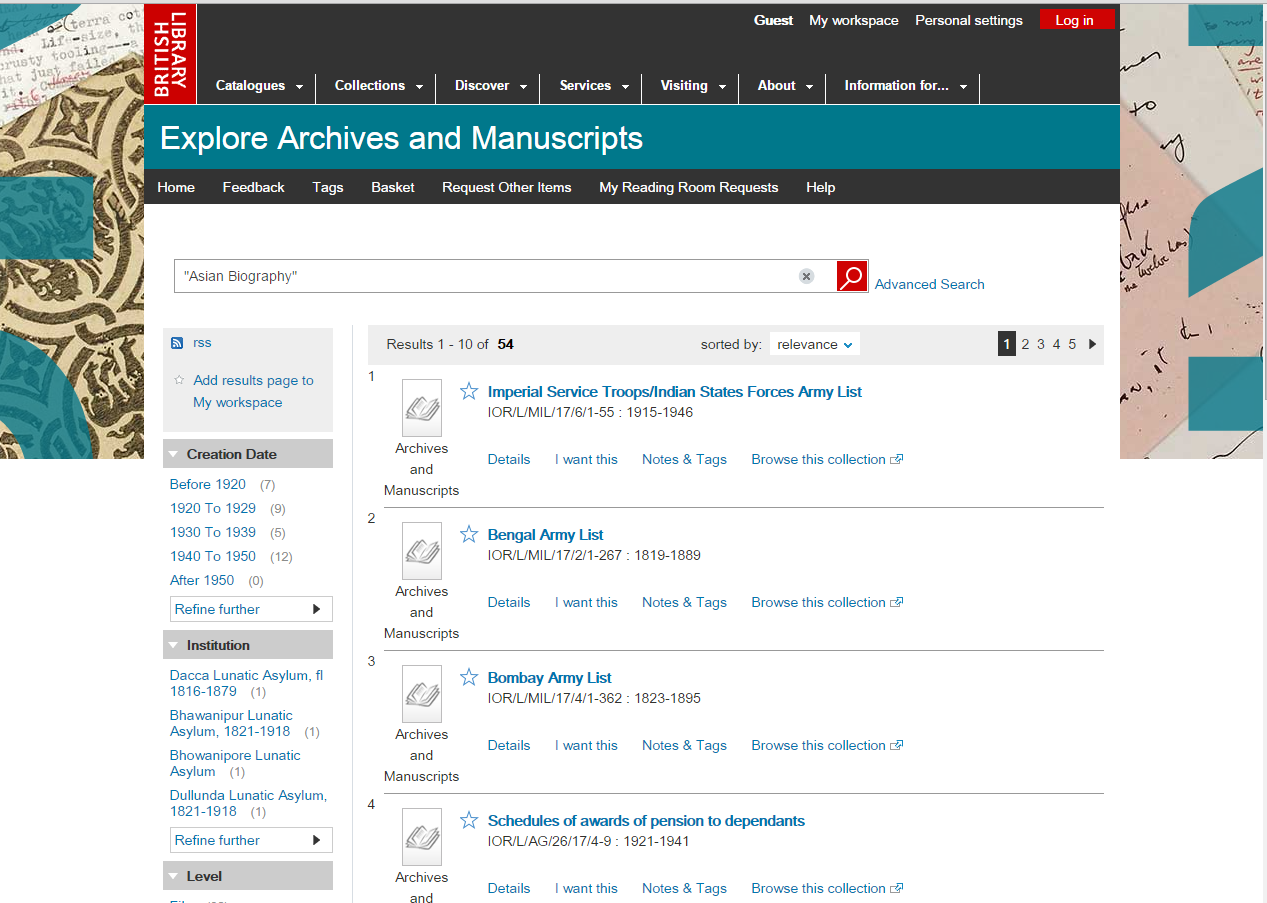Click I want this for Bengal Army List

pos(586,602)
